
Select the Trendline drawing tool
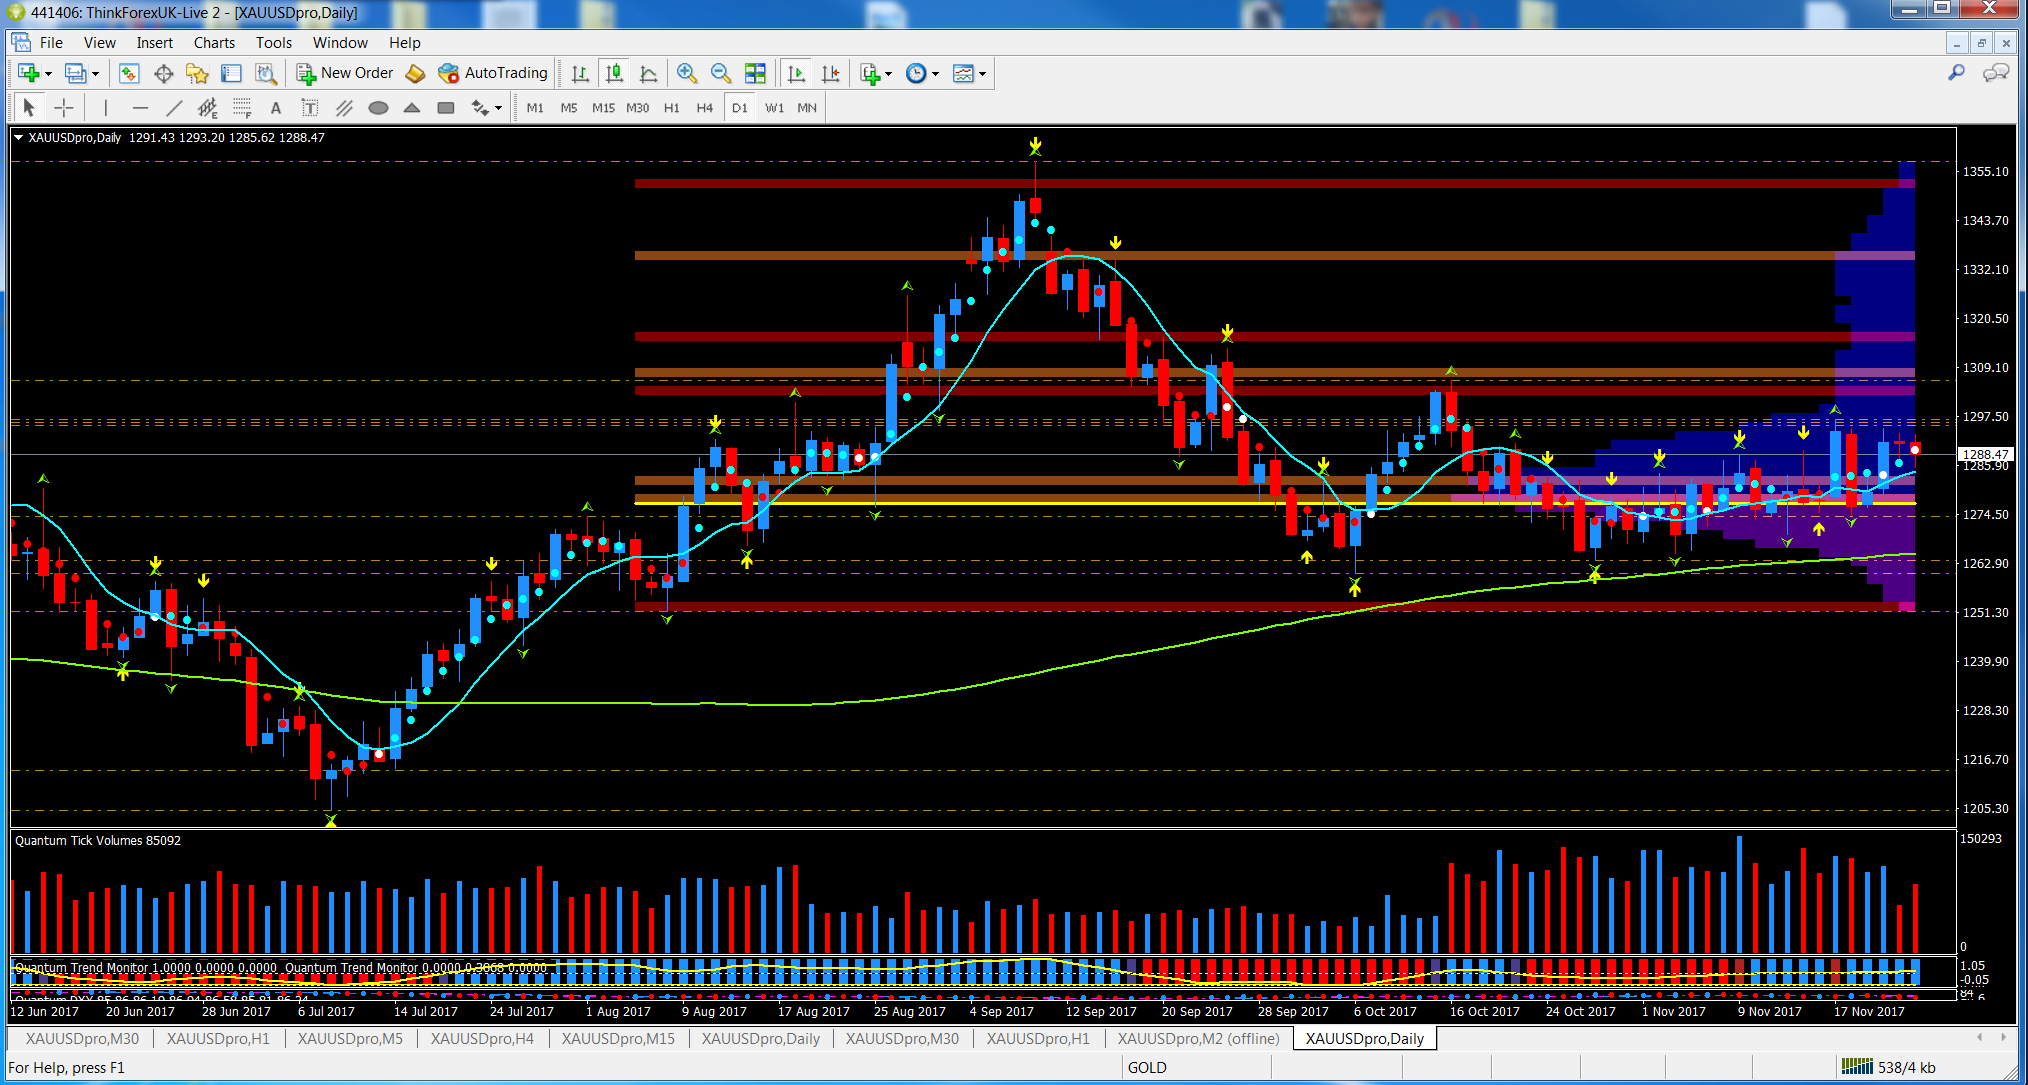tap(174, 107)
